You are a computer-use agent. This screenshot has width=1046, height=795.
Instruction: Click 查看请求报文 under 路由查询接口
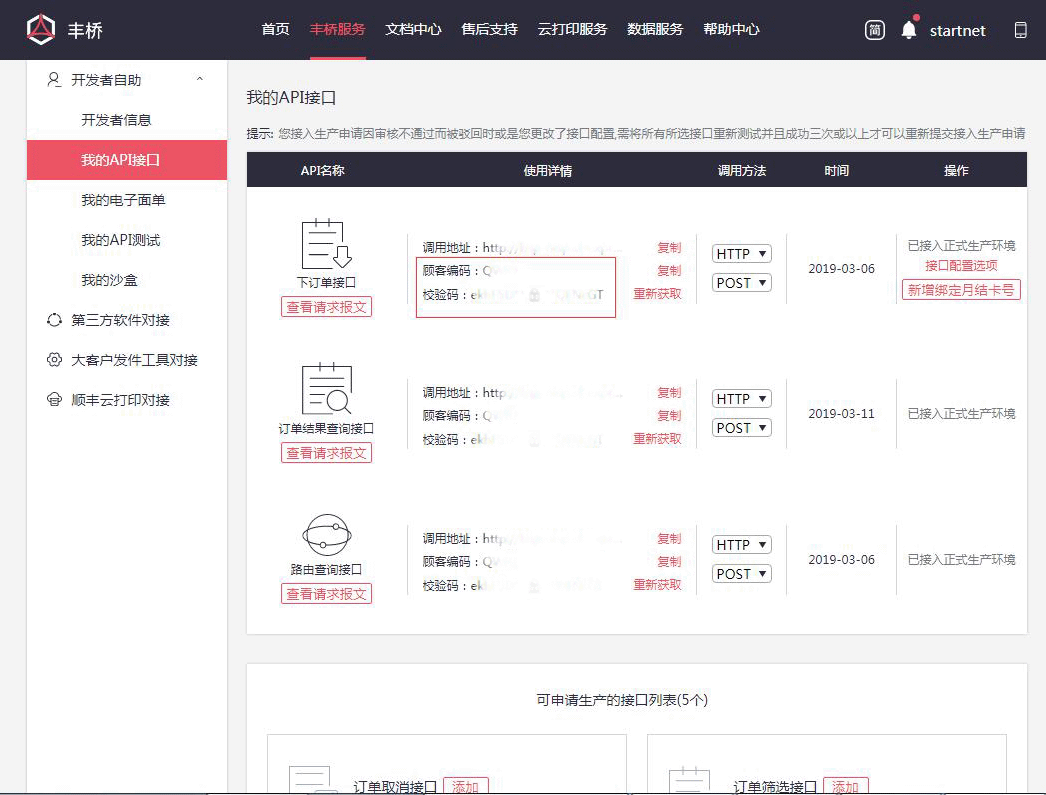pos(326,594)
